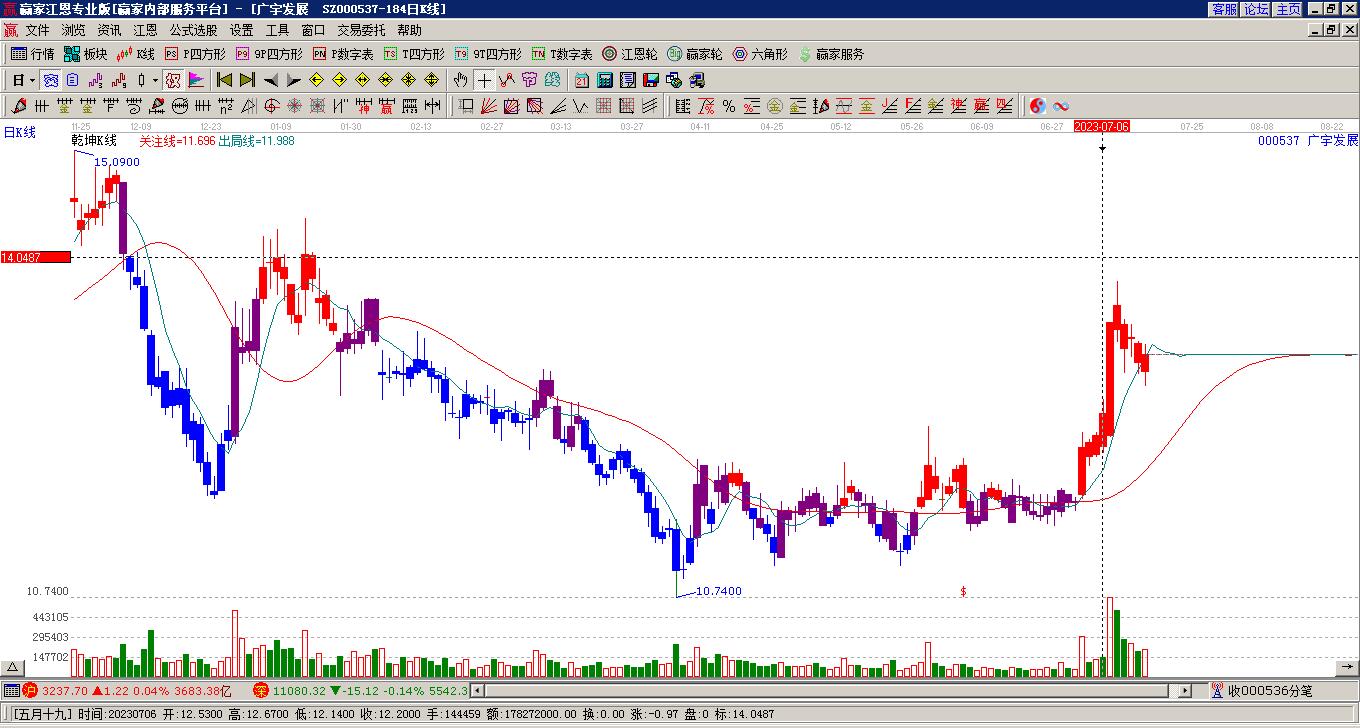
Task: Open the calendar icon showing 21
Action: pyautogui.click(x=582, y=80)
